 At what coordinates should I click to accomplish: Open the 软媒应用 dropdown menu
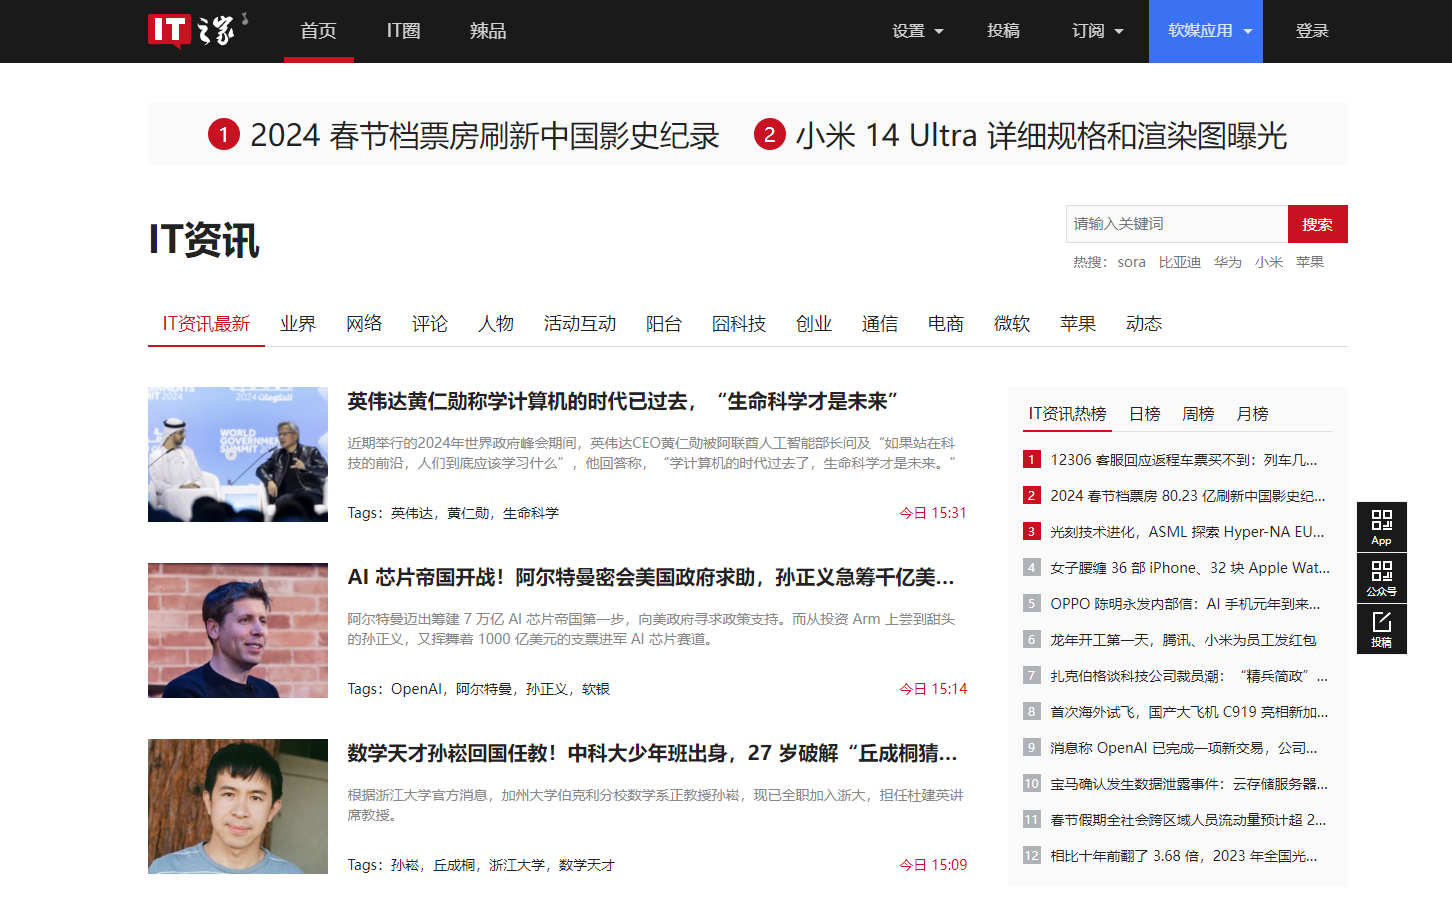1206,31
